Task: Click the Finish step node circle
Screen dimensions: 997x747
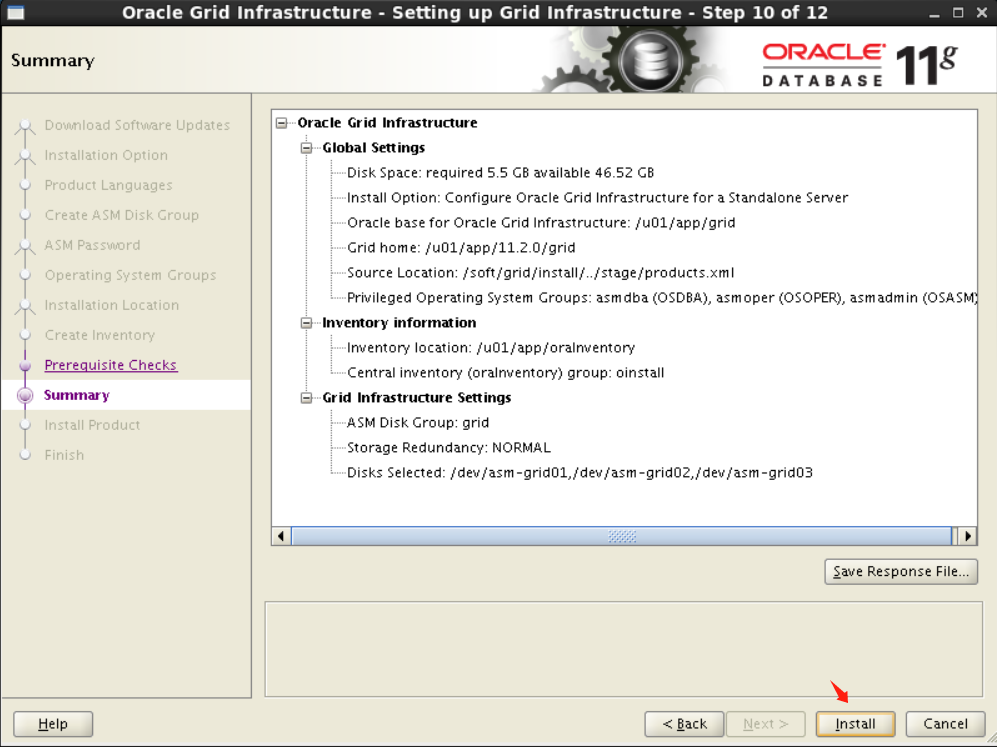Action: pyautogui.click(x=25, y=455)
